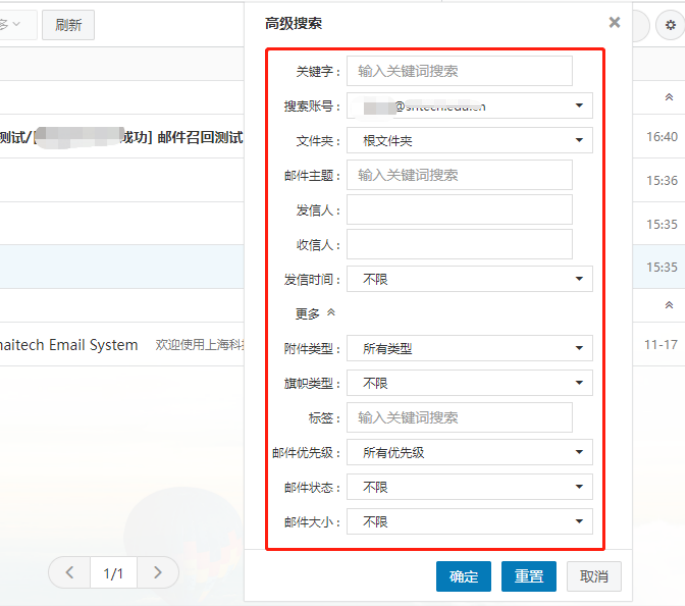Open the 邮件召回测试 email
Image resolution: width=685 pixels, height=606 pixels.
[122, 137]
